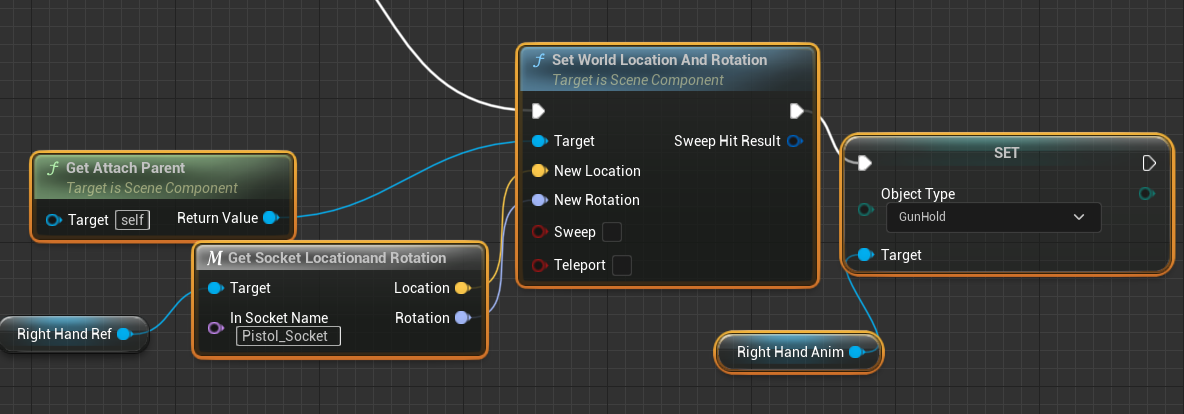Click the output execution pin of Set World Location And Rotation
The image size is (1184, 414).
797,111
